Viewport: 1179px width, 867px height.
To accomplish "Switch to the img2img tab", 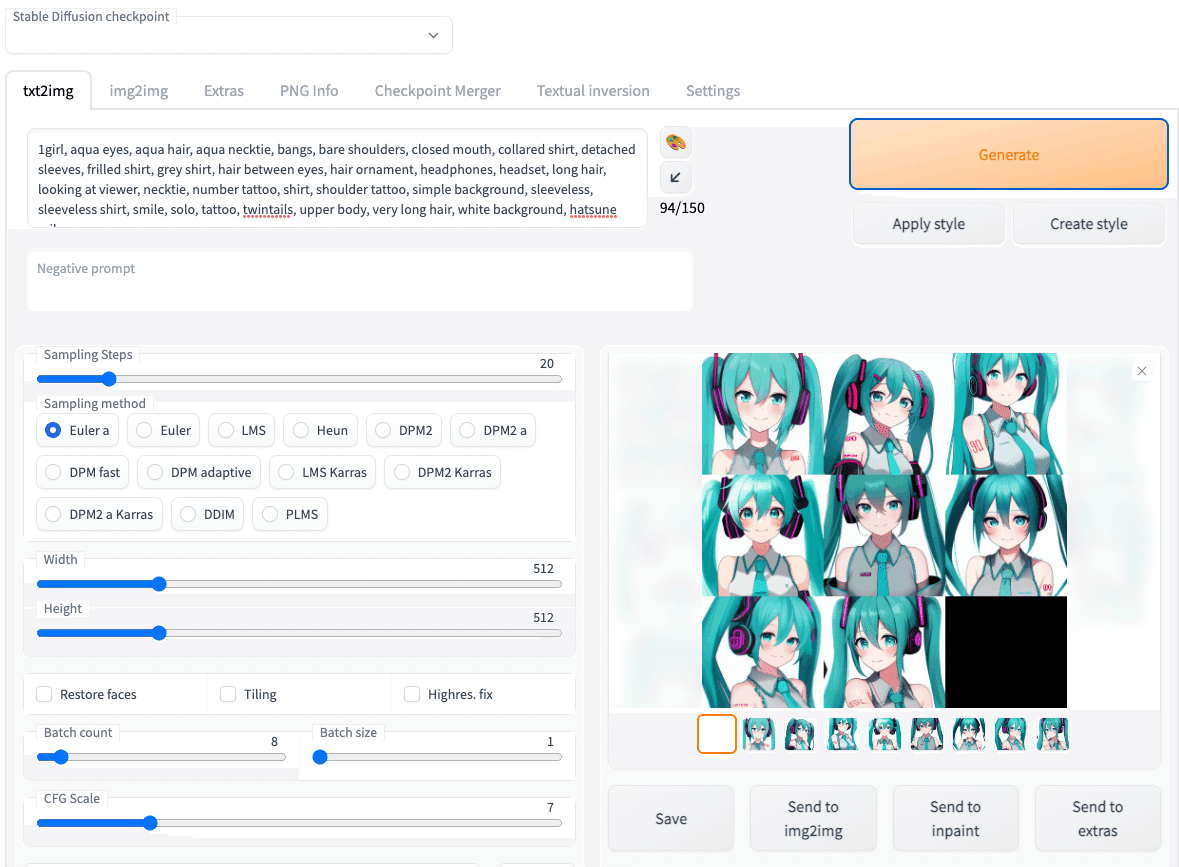I will pyautogui.click(x=138, y=90).
